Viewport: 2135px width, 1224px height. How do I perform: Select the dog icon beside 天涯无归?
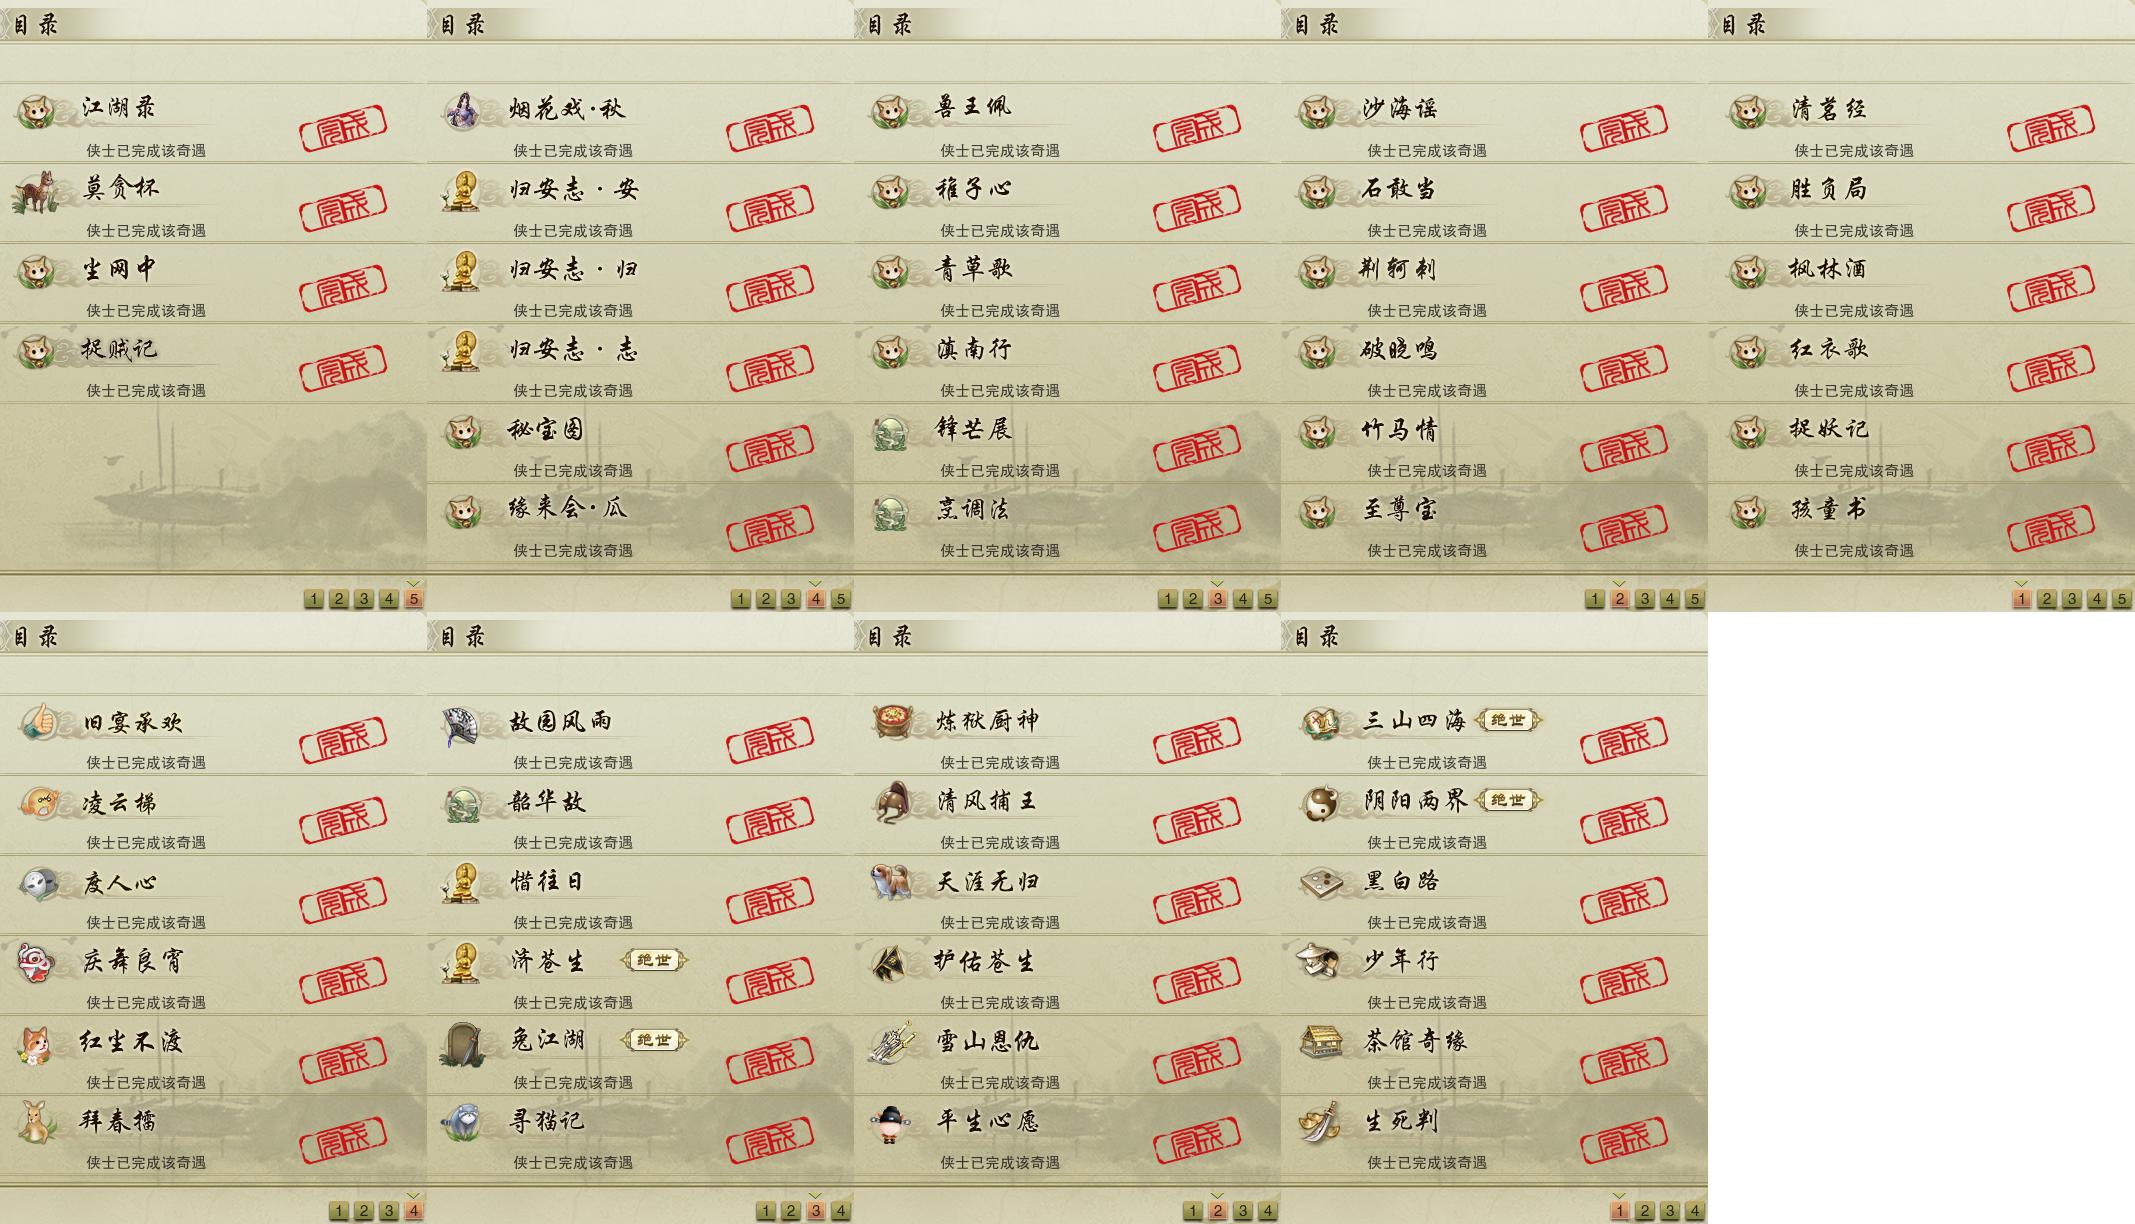[889, 882]
